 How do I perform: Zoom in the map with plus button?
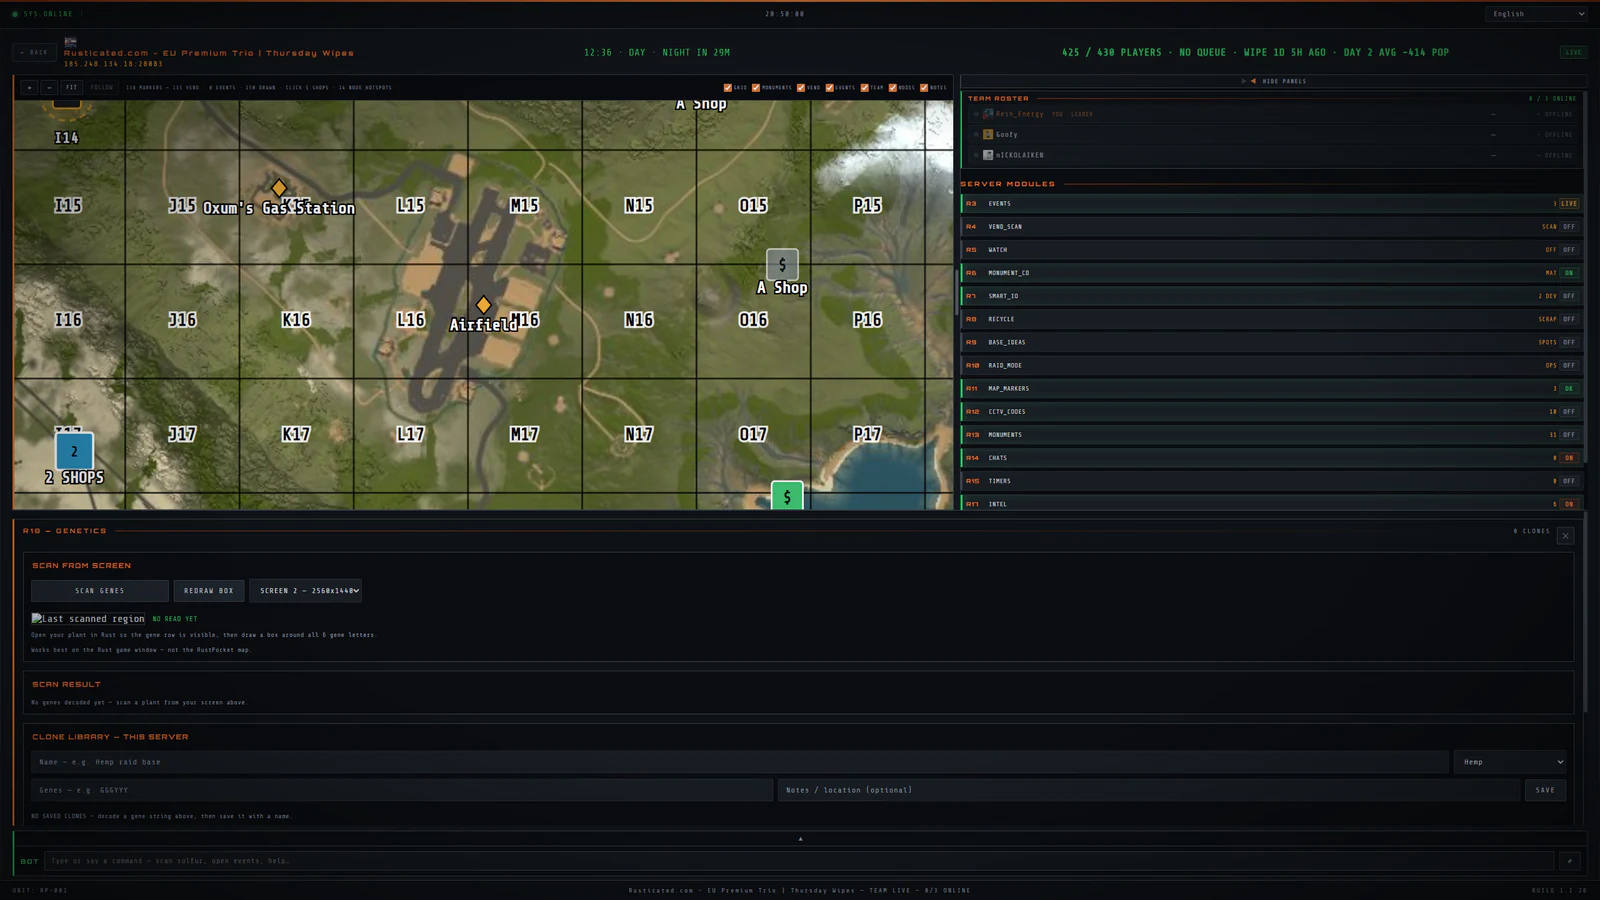pyautogui.click(x=29, y=87)
